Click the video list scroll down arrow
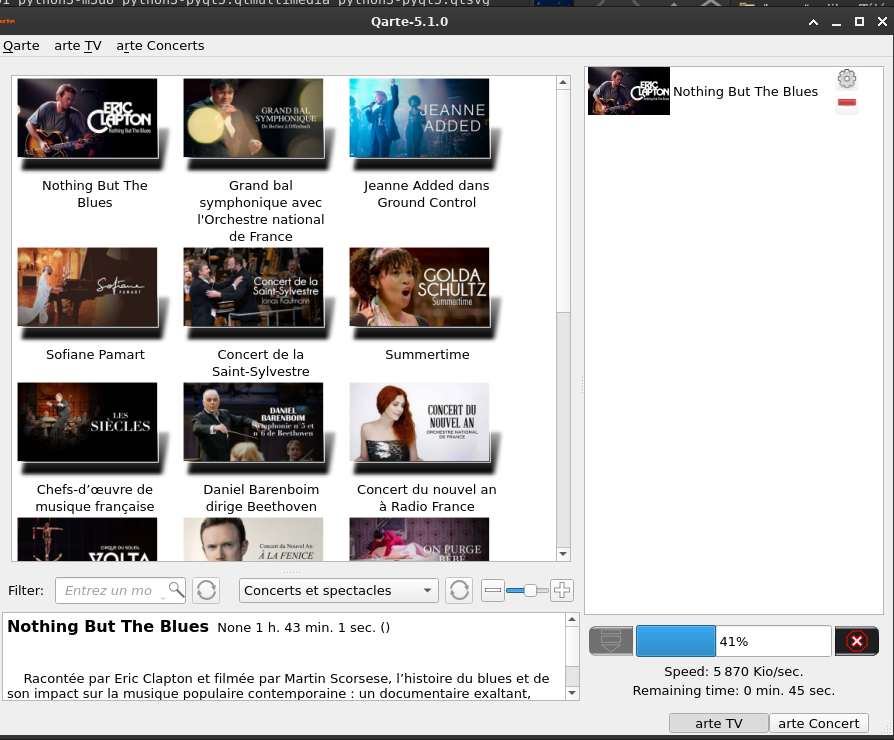This screenshot has width=894, height=740. (x=563, y=553)
